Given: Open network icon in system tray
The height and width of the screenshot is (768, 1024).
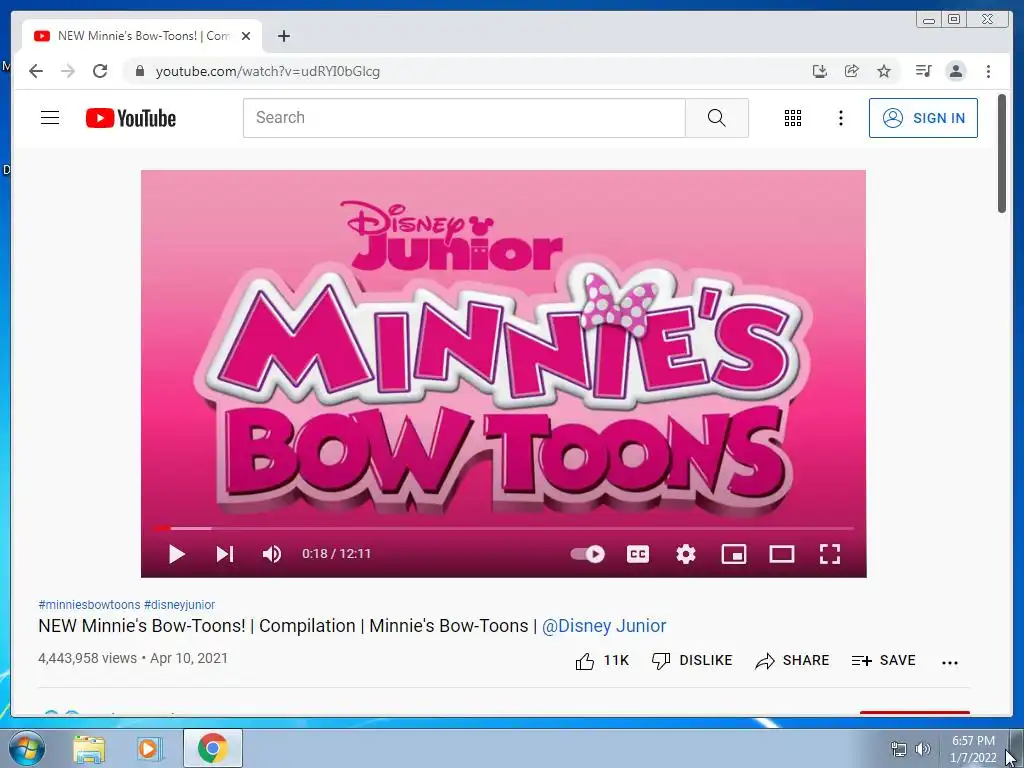Looking at the screenshot, I should (899, 749).
